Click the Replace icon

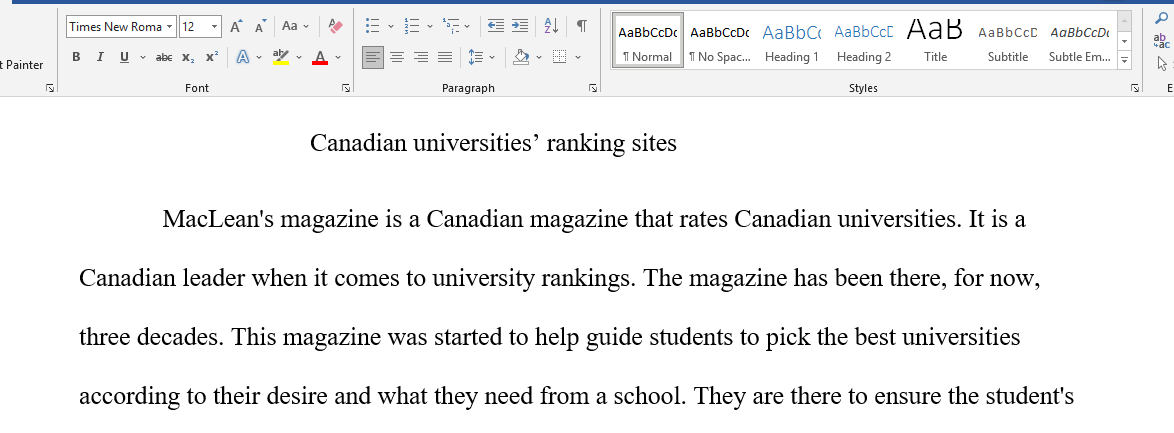[1162, 41]
